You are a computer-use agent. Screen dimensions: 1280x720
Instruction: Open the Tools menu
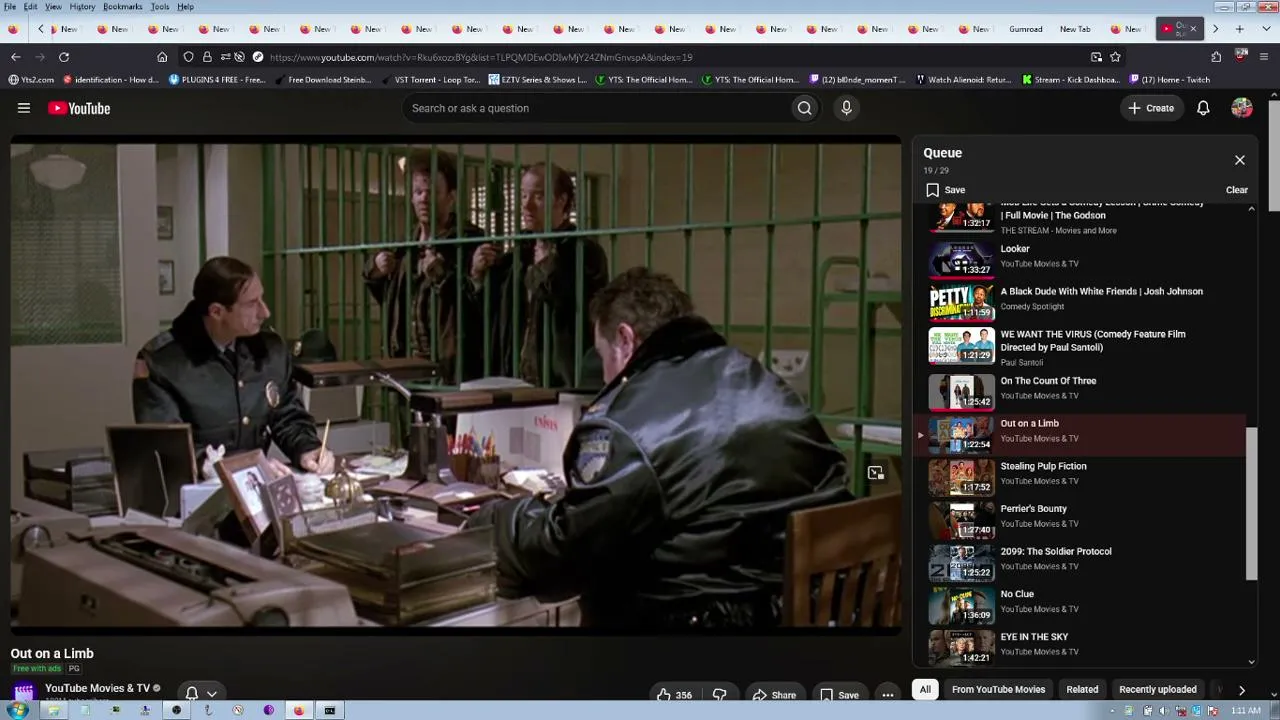click(160, 7)
